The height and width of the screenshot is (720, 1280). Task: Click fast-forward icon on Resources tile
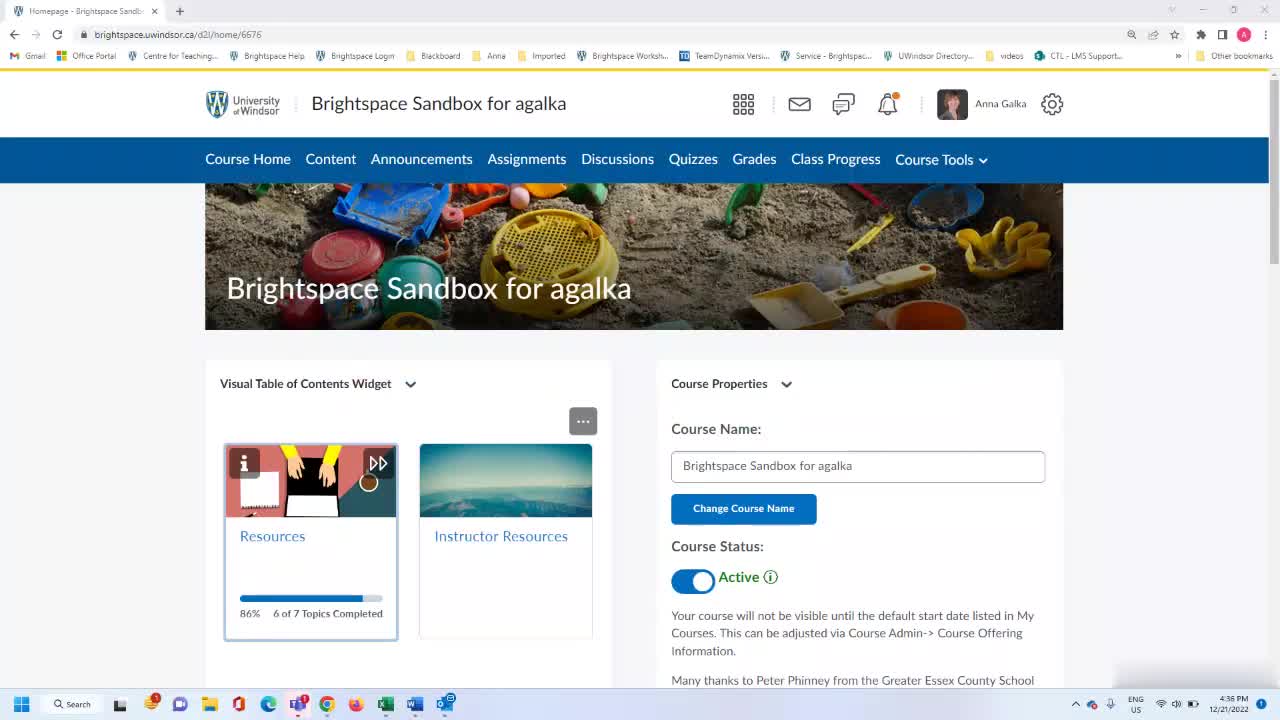[x=378, y=463]
